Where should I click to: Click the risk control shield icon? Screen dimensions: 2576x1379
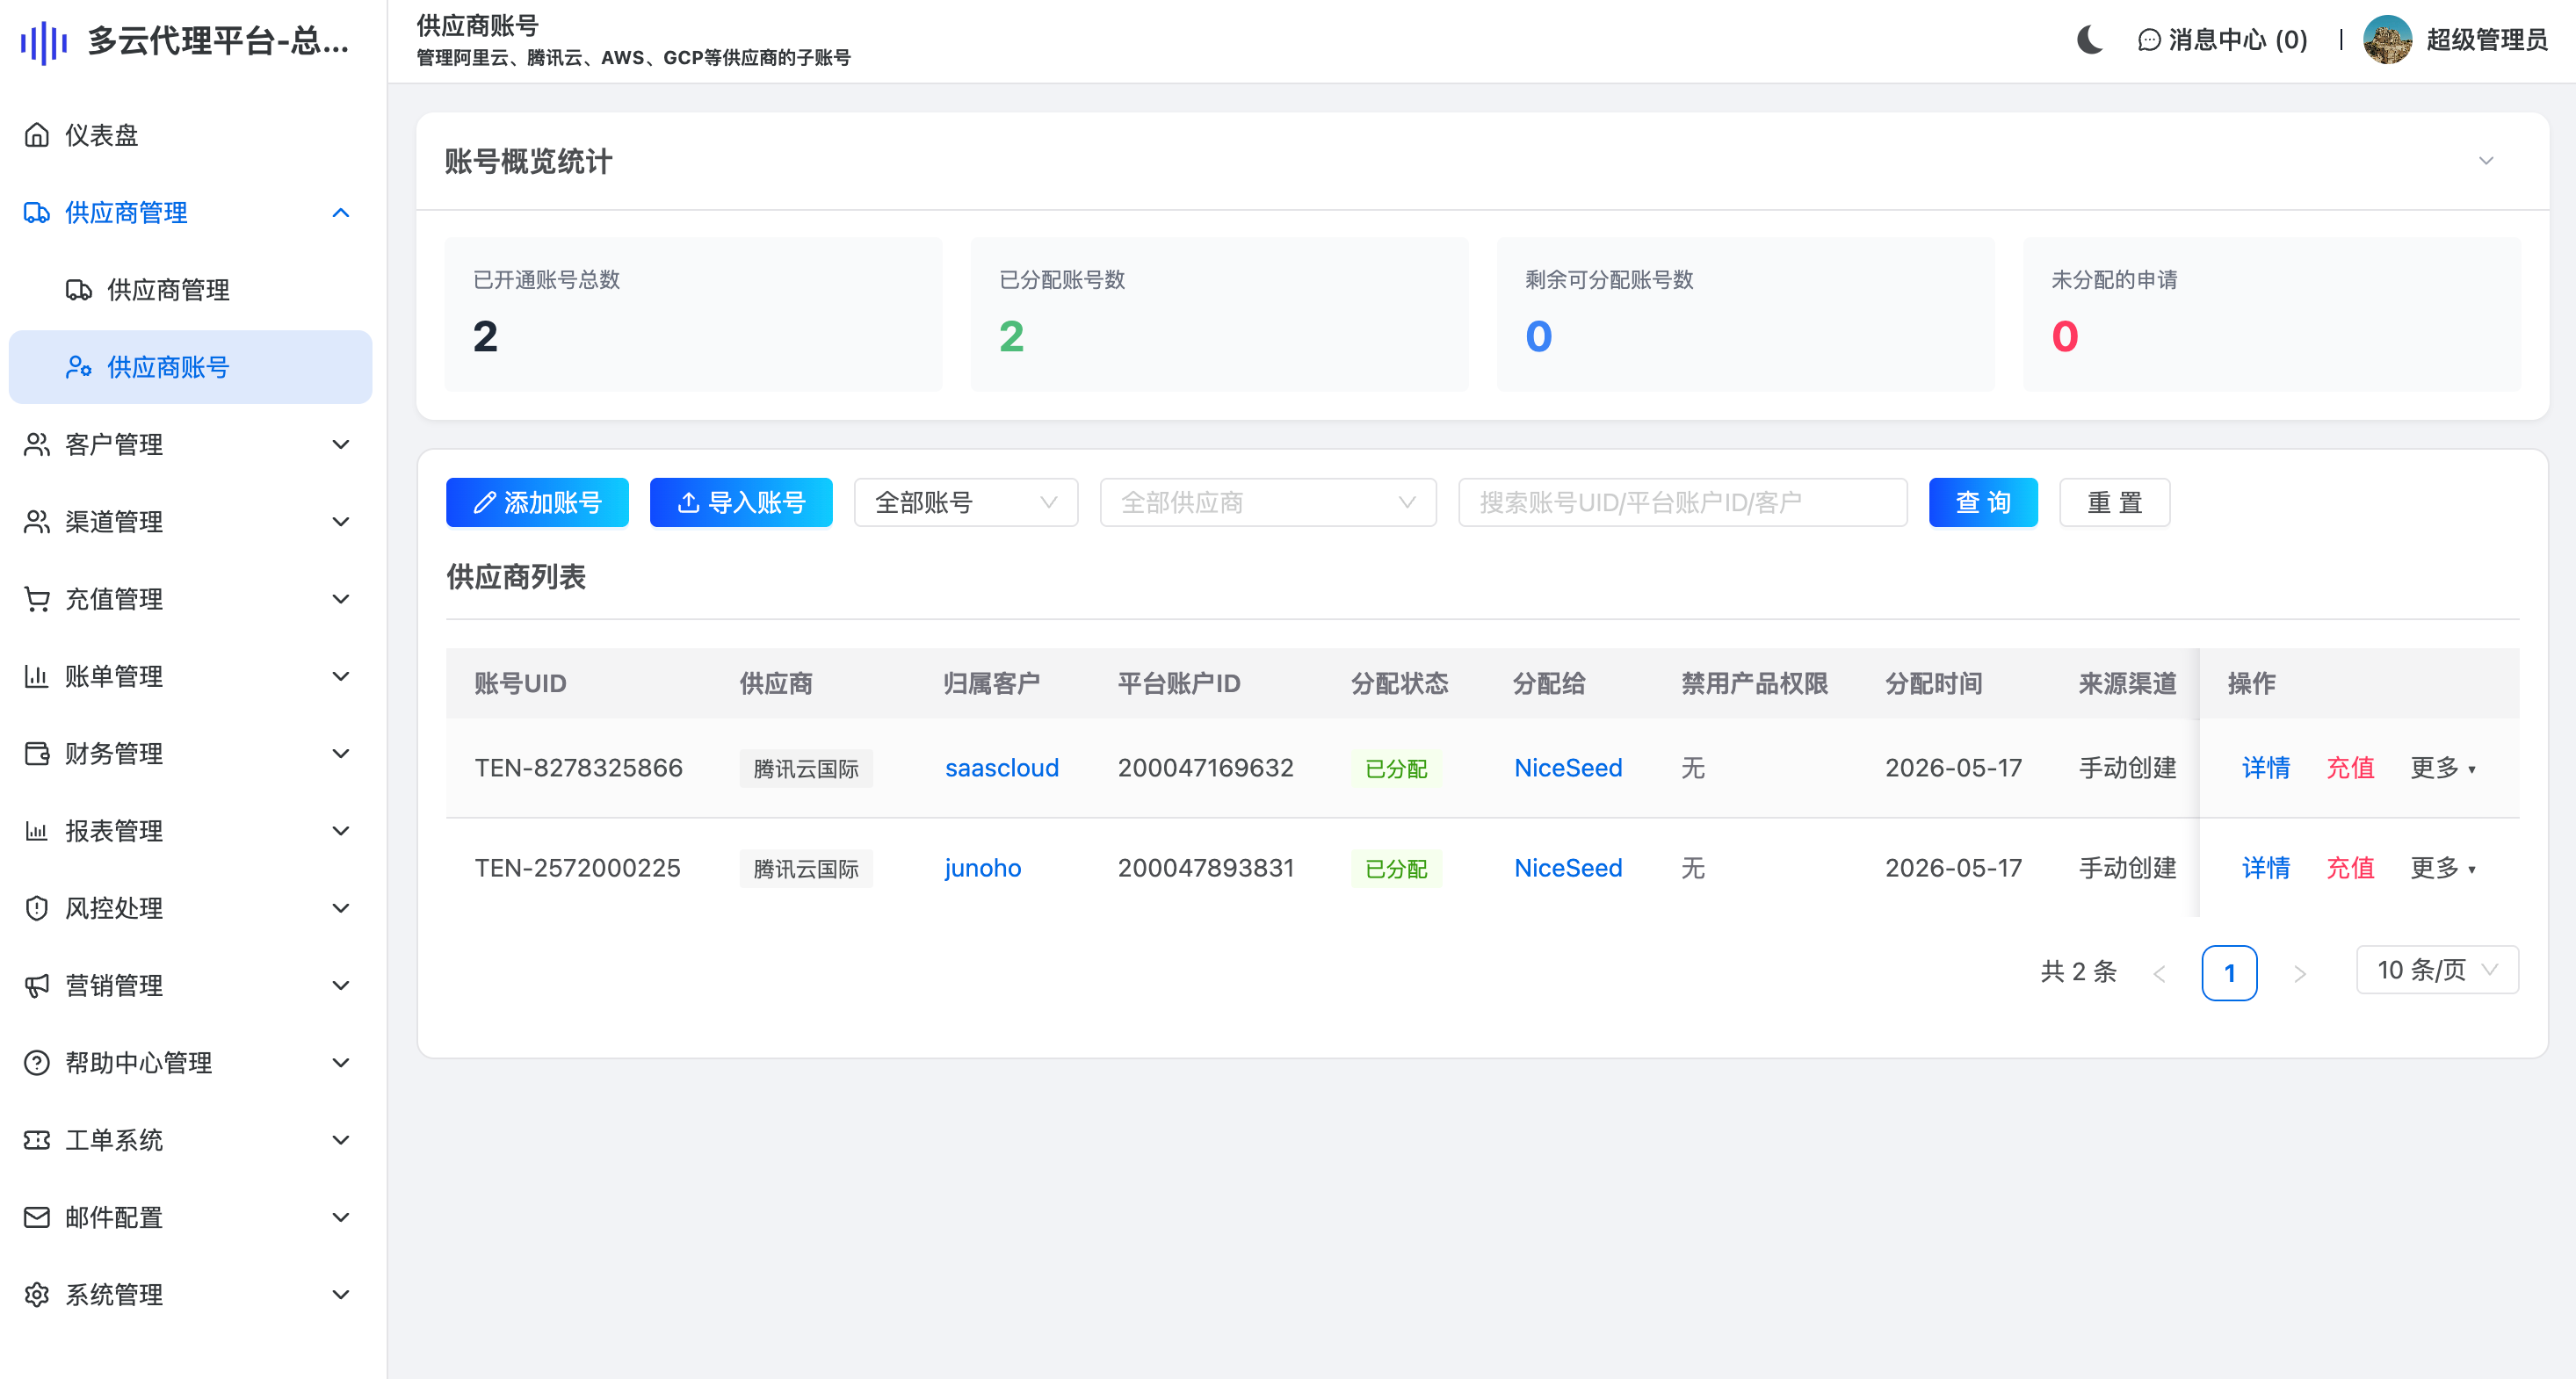coord(37,908)
